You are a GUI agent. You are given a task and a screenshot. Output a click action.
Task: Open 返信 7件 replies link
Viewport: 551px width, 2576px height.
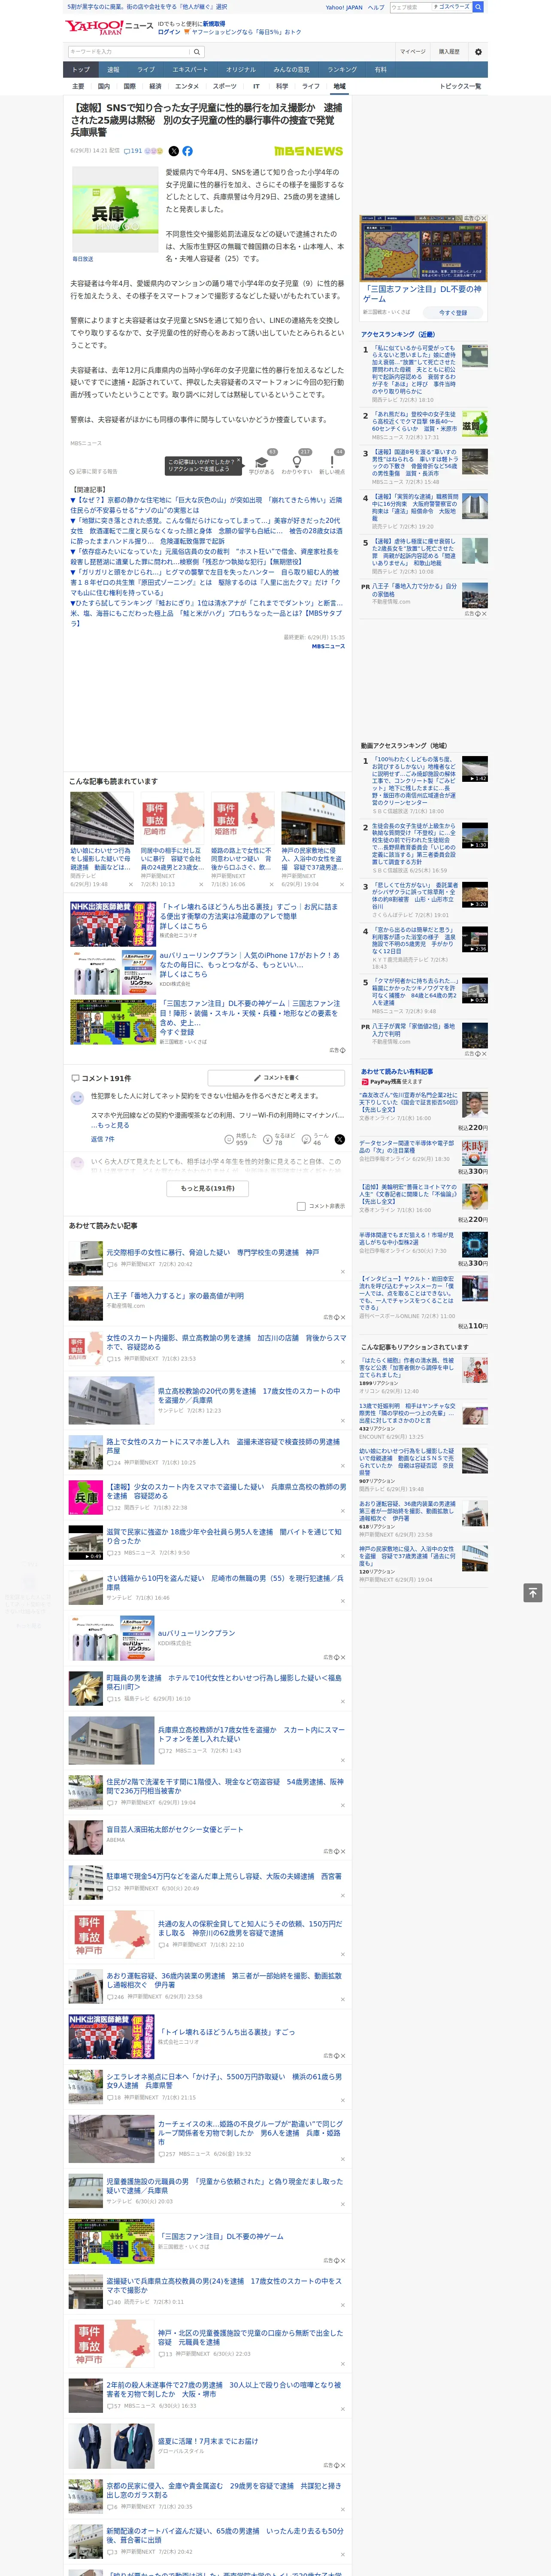[103, 1139]
